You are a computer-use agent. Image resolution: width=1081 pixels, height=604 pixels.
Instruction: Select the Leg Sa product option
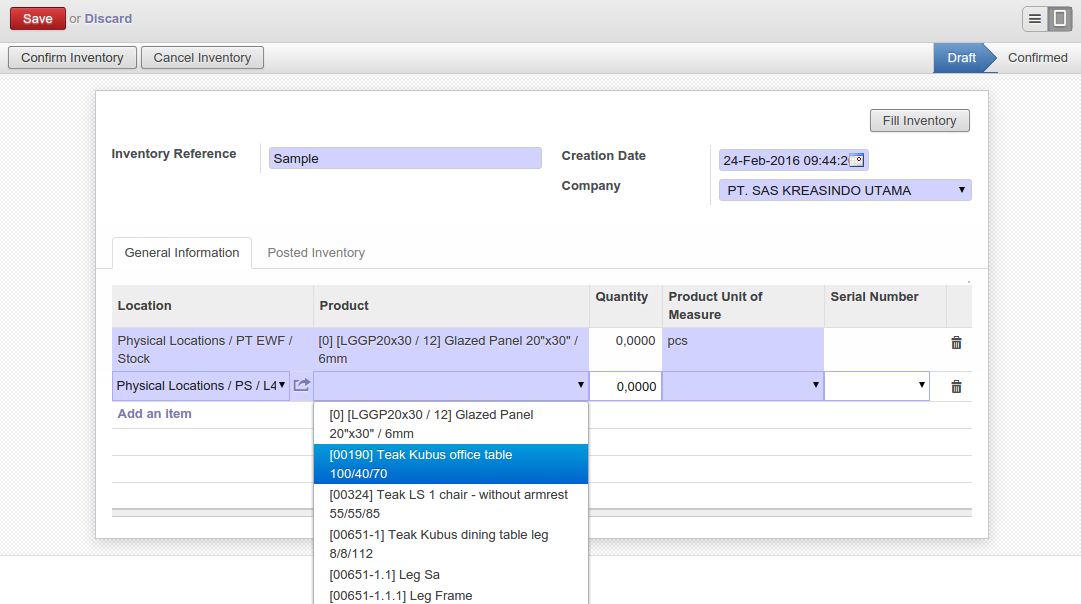[x=451, y=574]
